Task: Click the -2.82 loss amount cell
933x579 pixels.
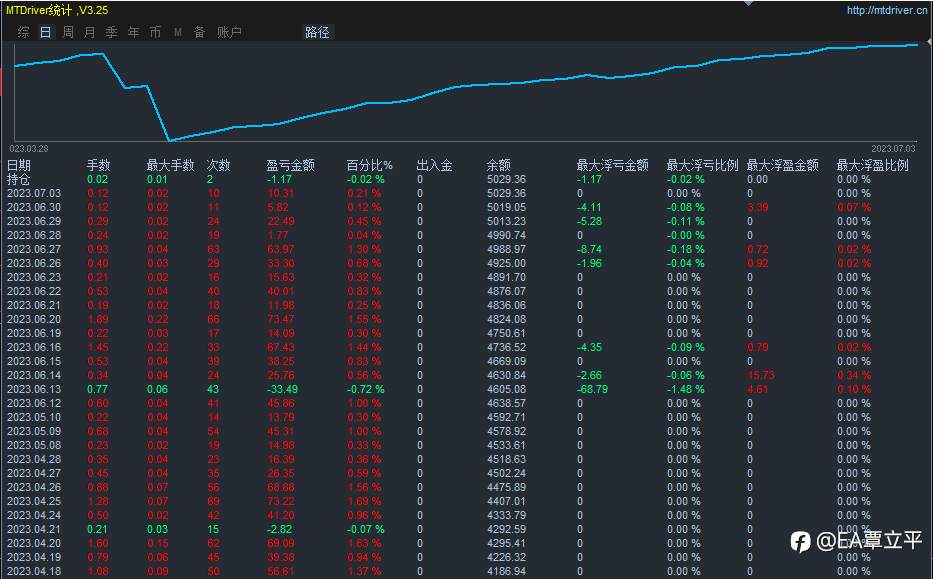Action: [279, 529]
